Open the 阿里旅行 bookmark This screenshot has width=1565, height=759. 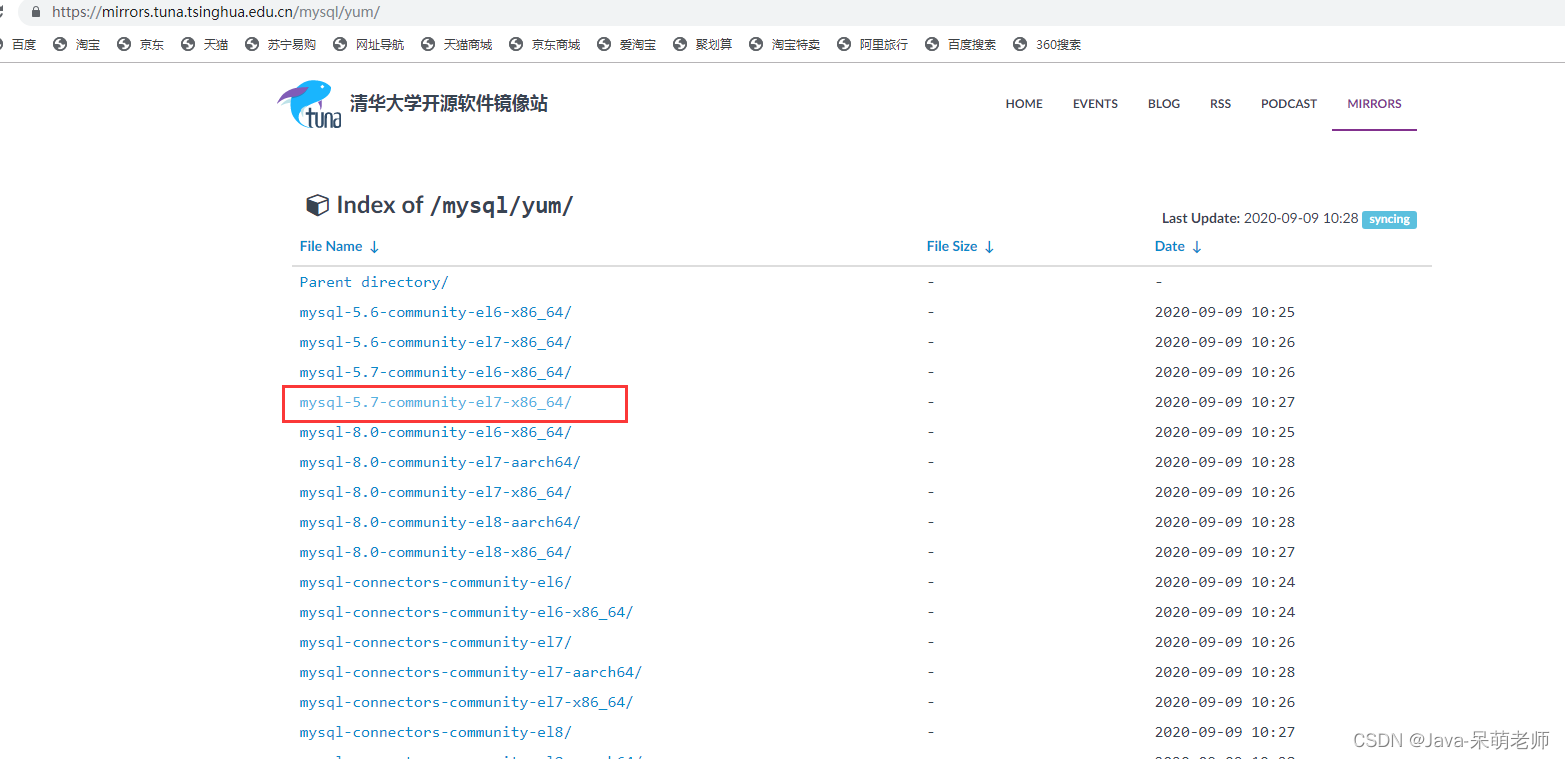pyautogui.click(x=873, y=44)
